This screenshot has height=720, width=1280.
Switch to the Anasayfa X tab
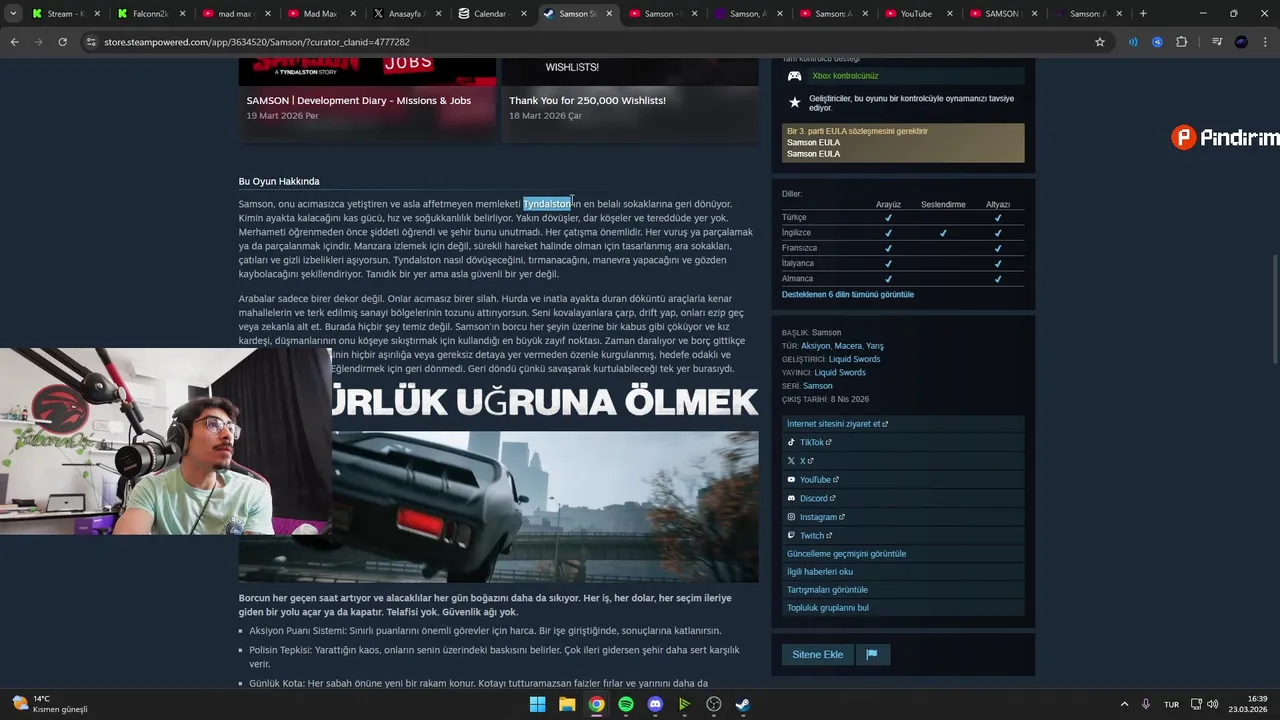[x=405, y=14]
